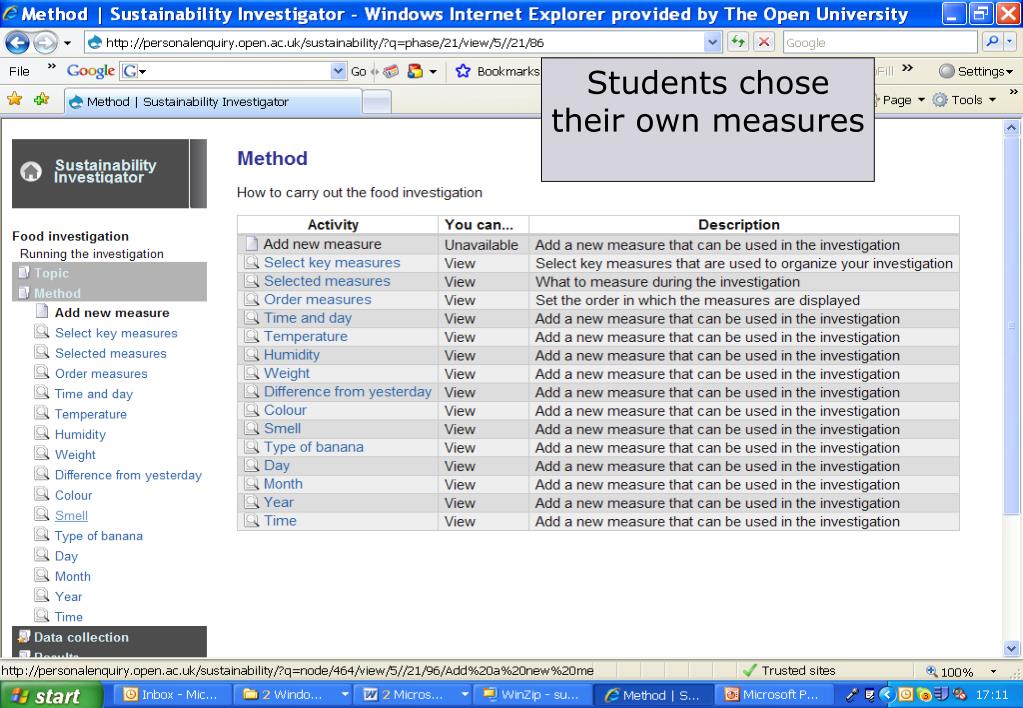Select the 'Method | Sustainability Investigator' tab
Viewport: 1023px width, 708px height.
tap(213, 102)
